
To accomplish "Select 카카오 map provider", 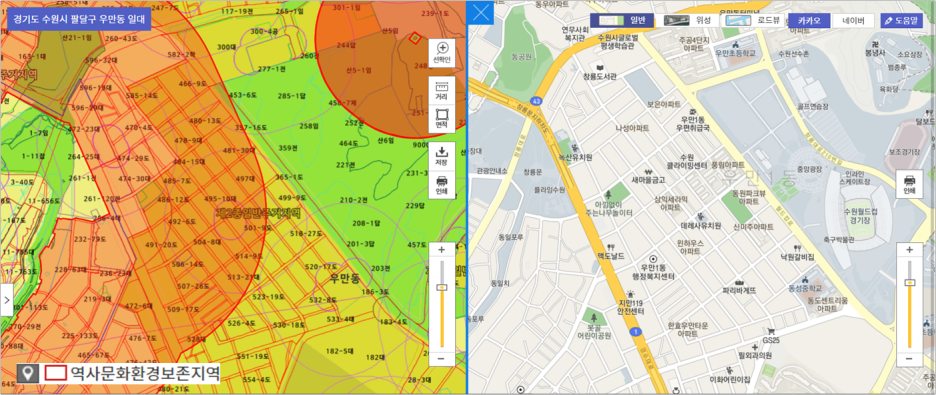I will click(809, 20).
